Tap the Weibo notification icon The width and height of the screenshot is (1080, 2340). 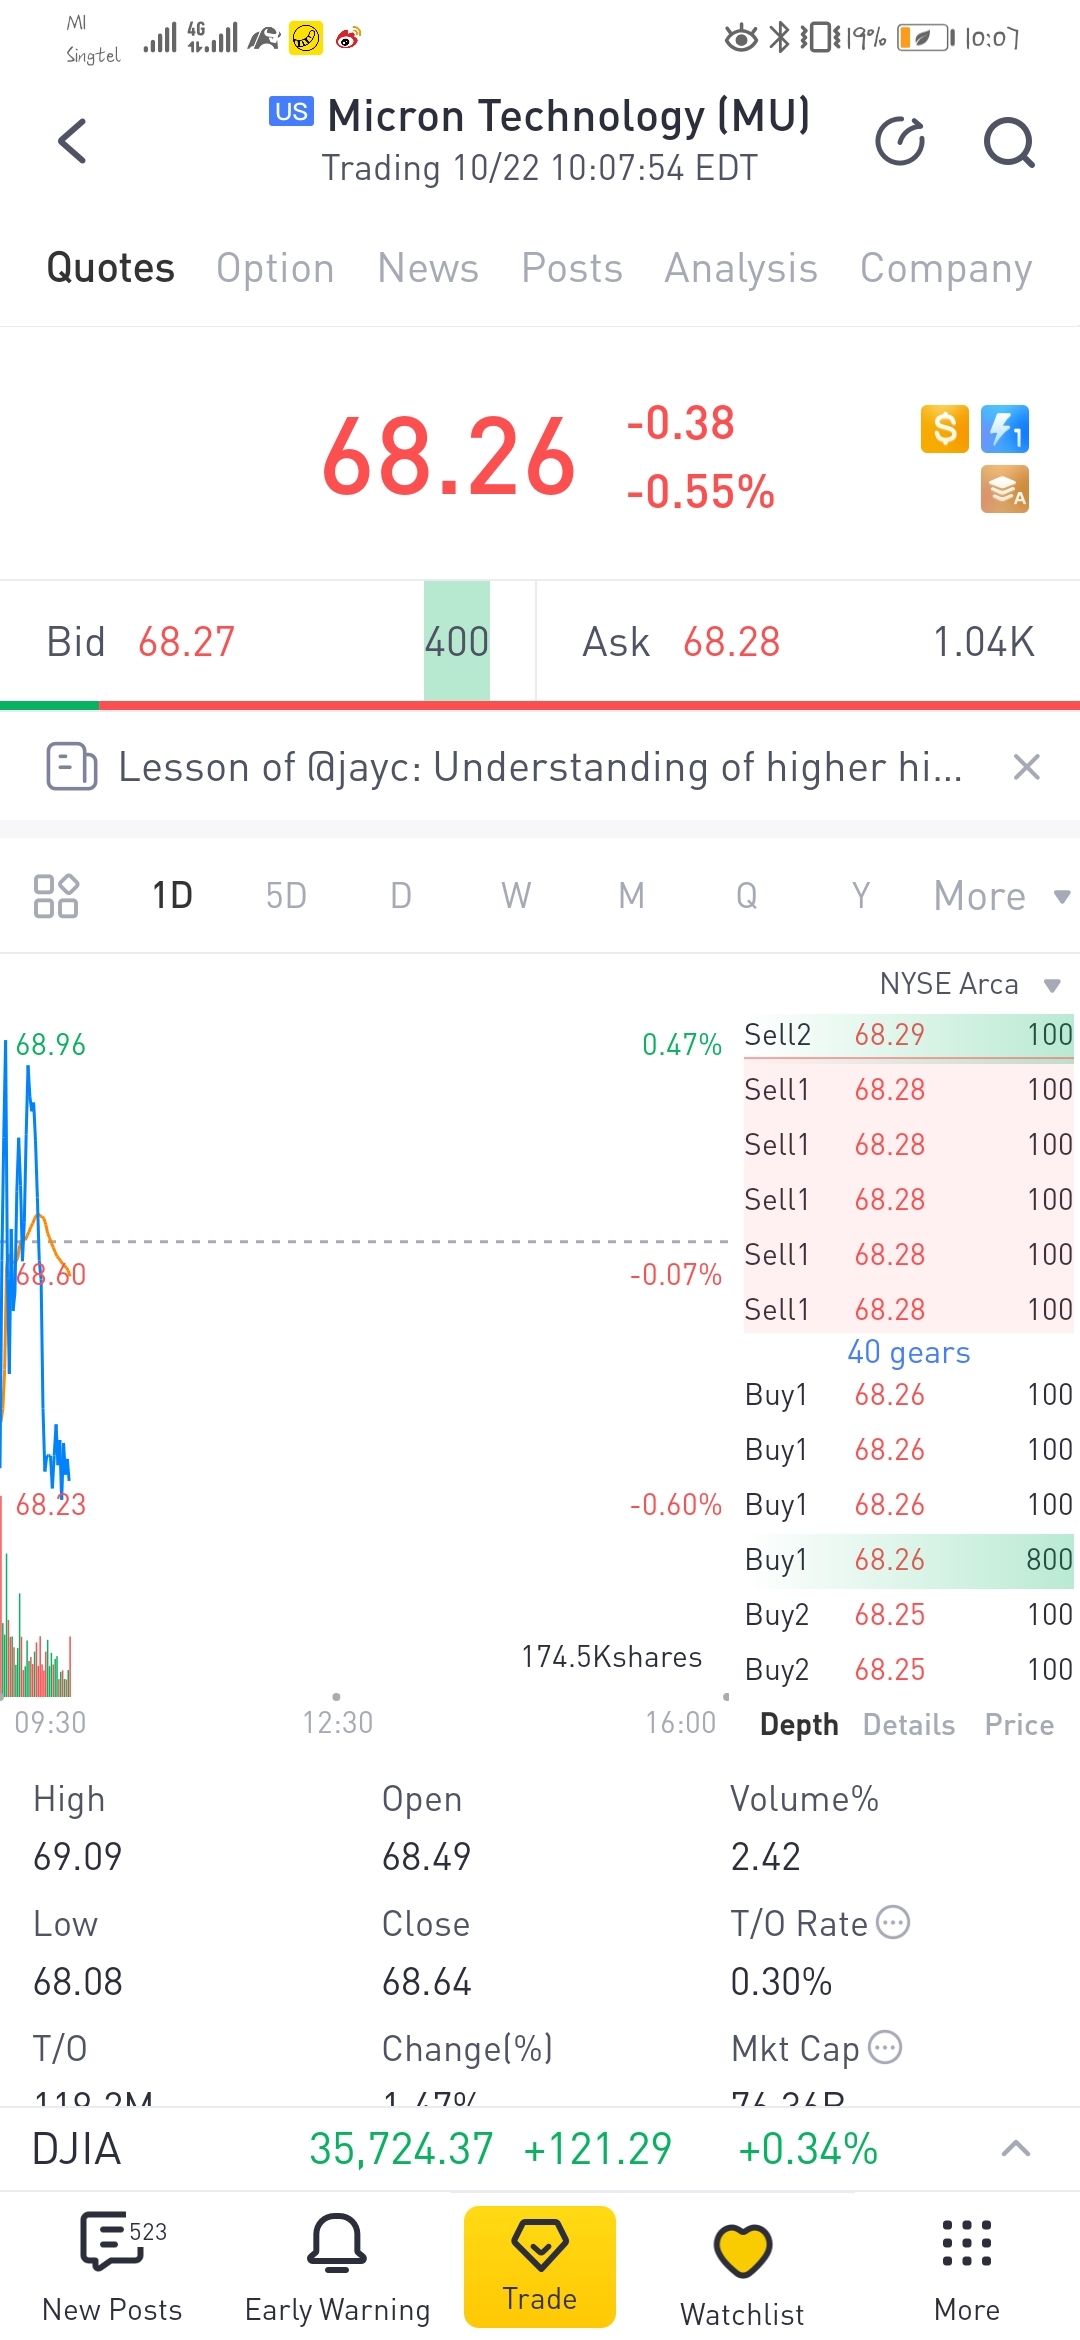click(348, 39)
